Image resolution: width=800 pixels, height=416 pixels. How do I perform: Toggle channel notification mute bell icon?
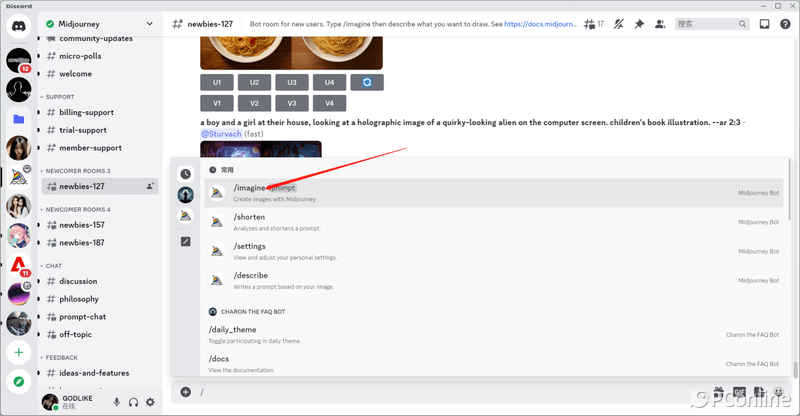point(619,24)
